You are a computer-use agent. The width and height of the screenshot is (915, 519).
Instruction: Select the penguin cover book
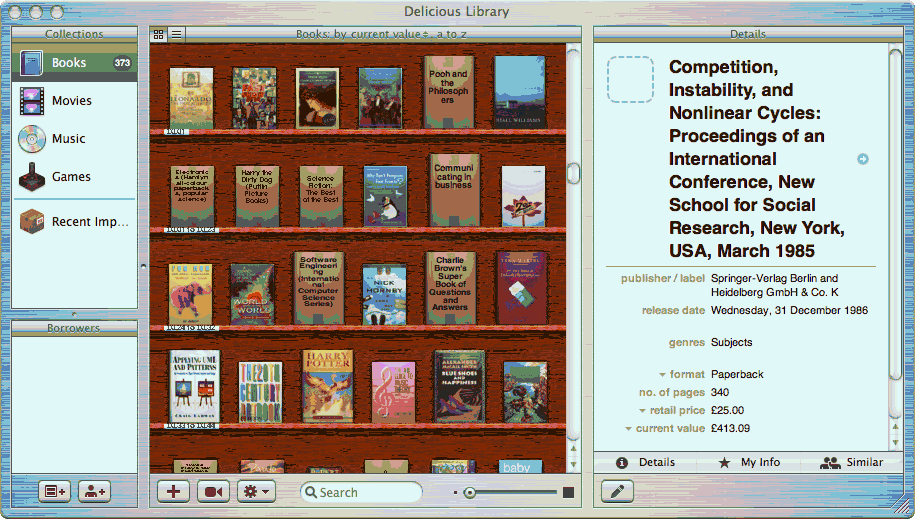click(385, 196)
